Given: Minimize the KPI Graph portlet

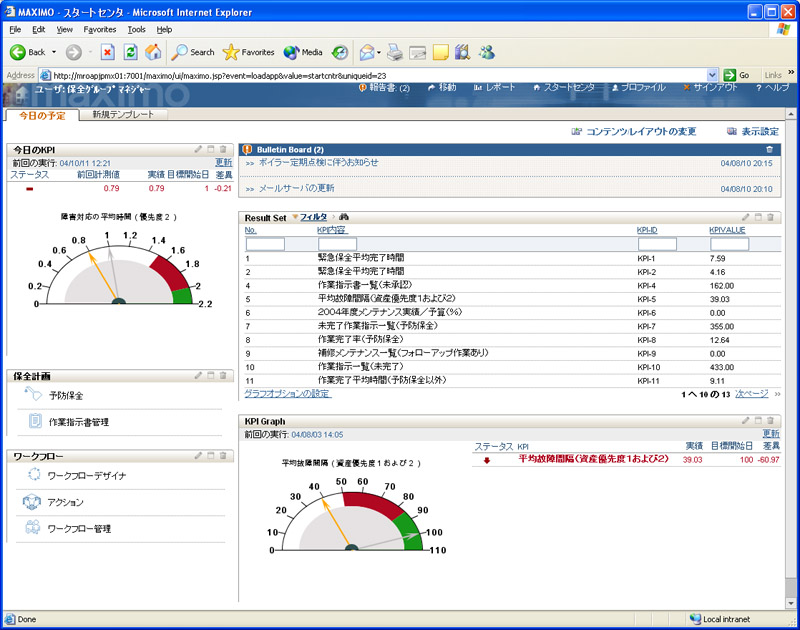Looking at the screenshot, I should 758,421.
